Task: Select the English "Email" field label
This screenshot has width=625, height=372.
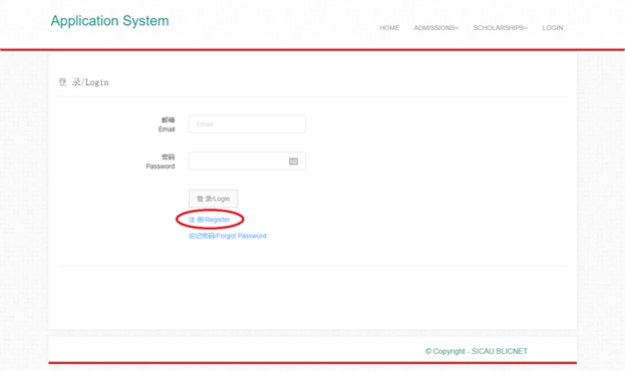Action: point(167,129)
